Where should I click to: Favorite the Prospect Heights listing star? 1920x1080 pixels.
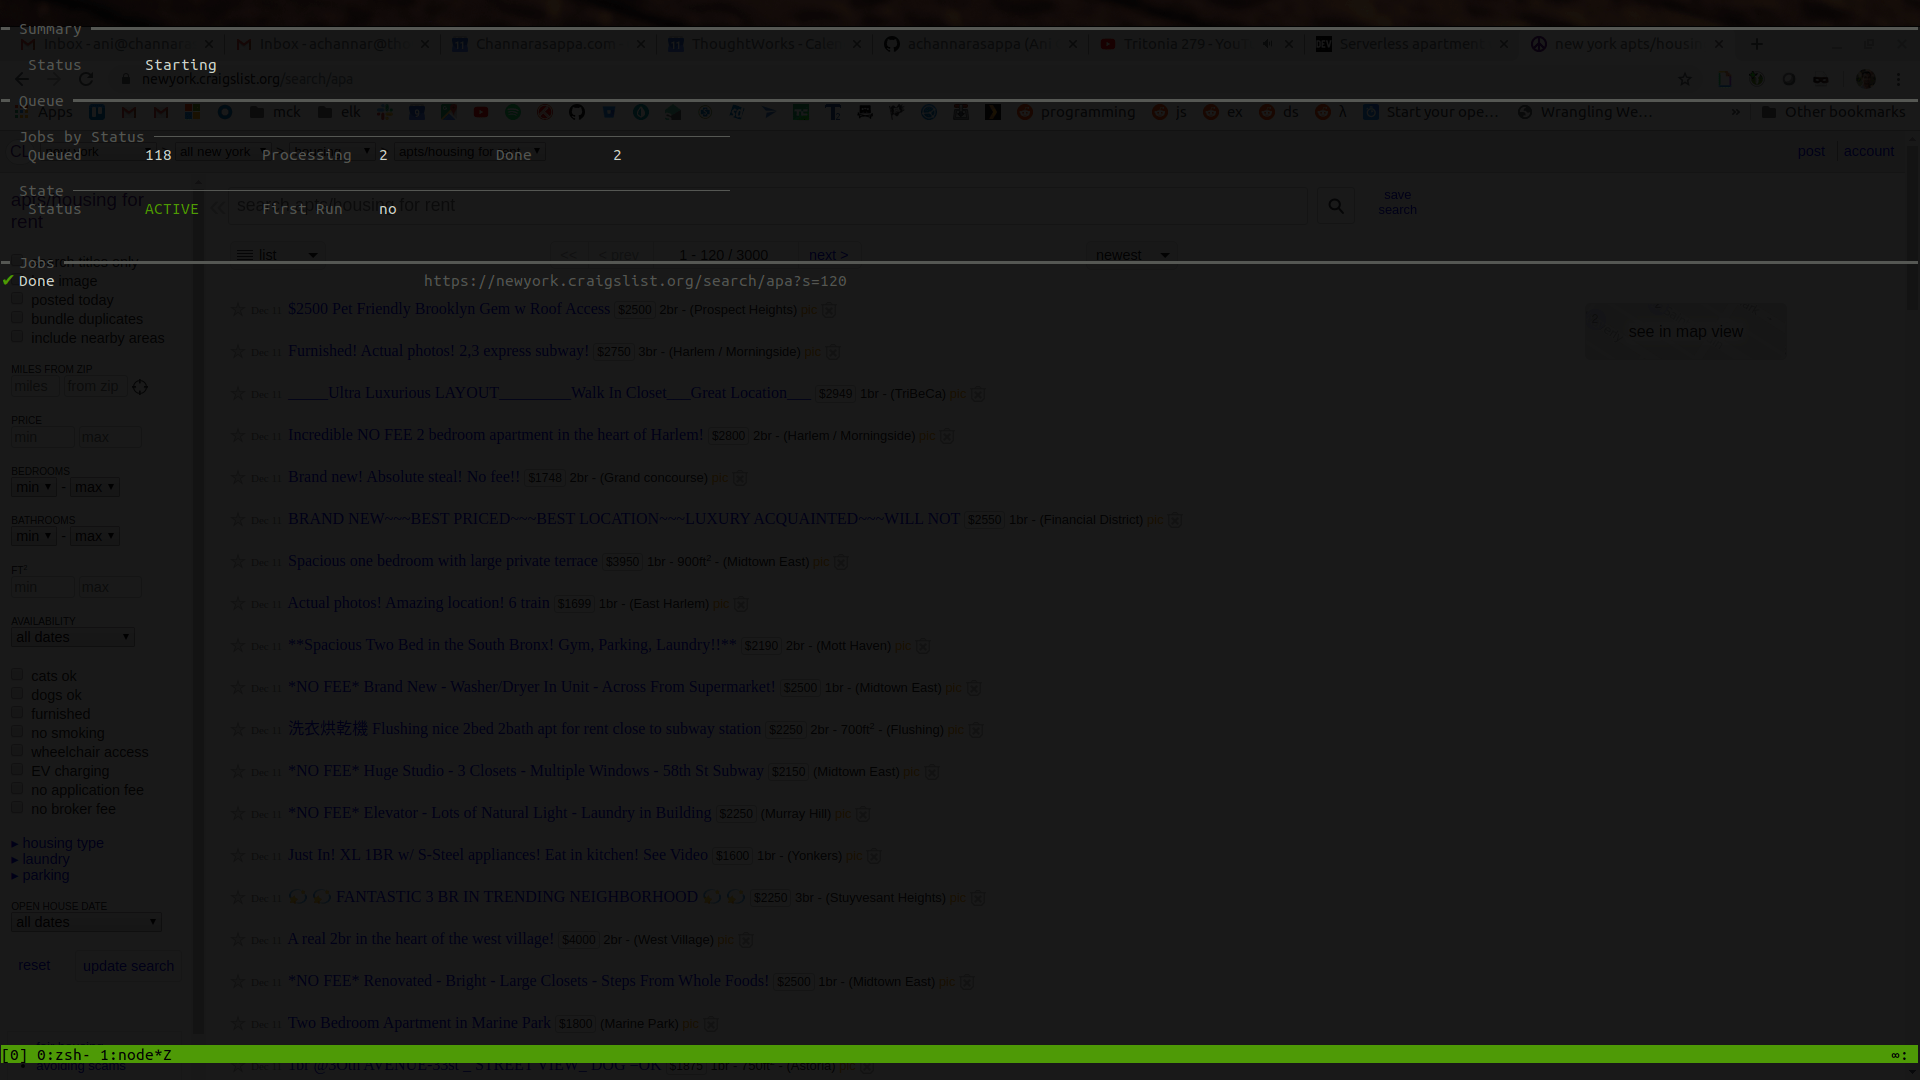click(x=238, y=309)
